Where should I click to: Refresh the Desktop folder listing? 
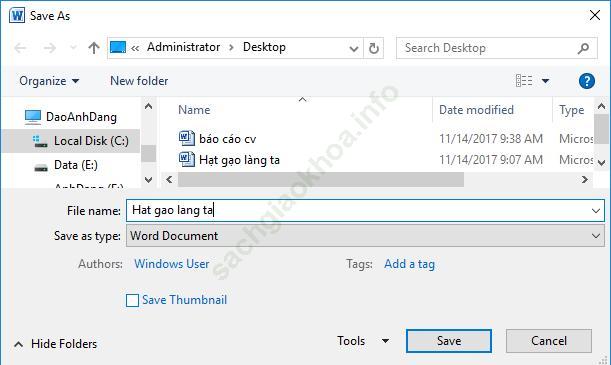[374, 48]
